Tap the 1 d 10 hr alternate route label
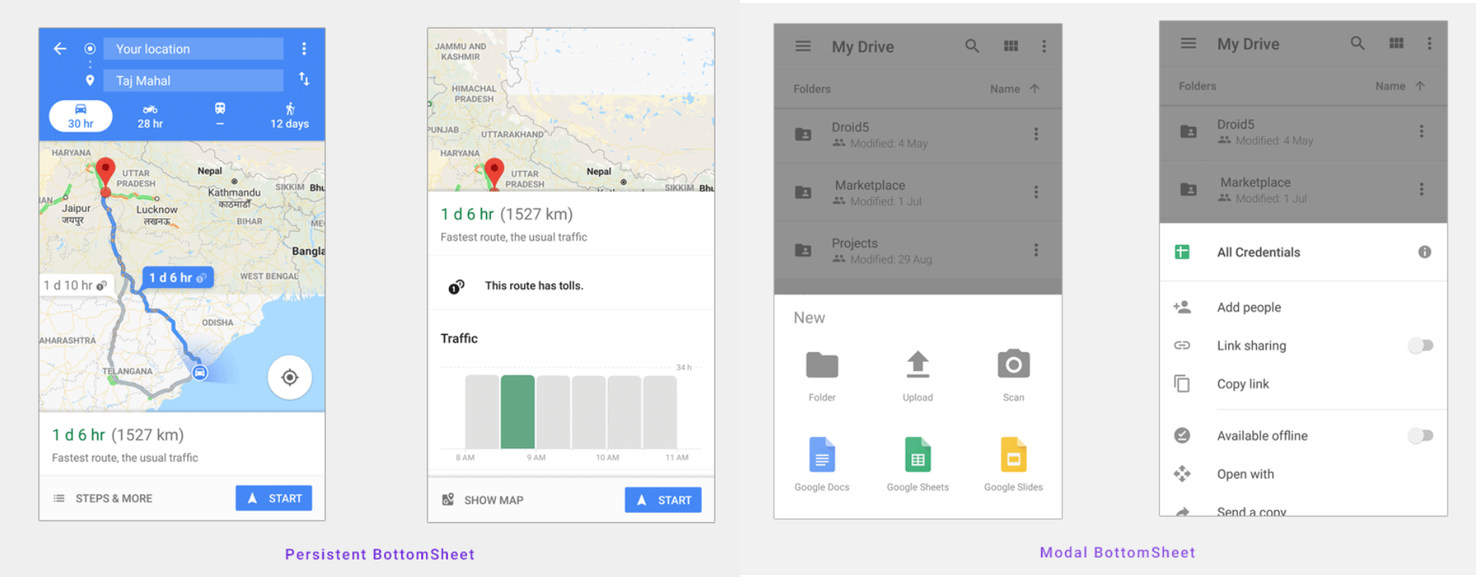Viewport: 1476px width, 578px height. point(75,285)
